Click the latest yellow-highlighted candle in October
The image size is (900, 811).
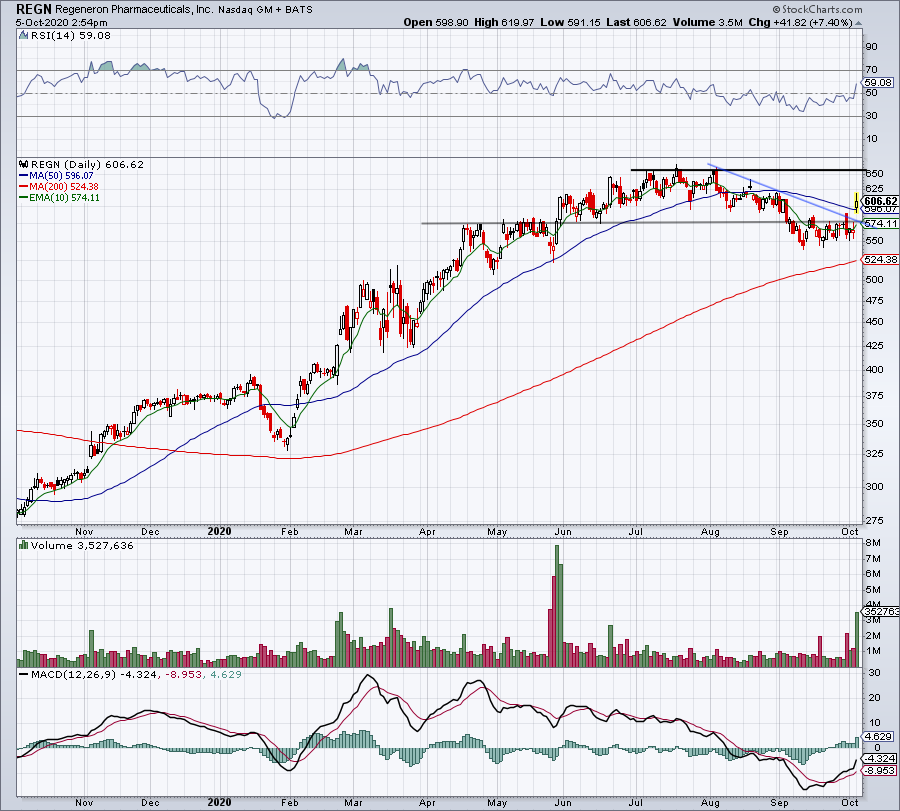pyautogui.click(x=857, y=201)
